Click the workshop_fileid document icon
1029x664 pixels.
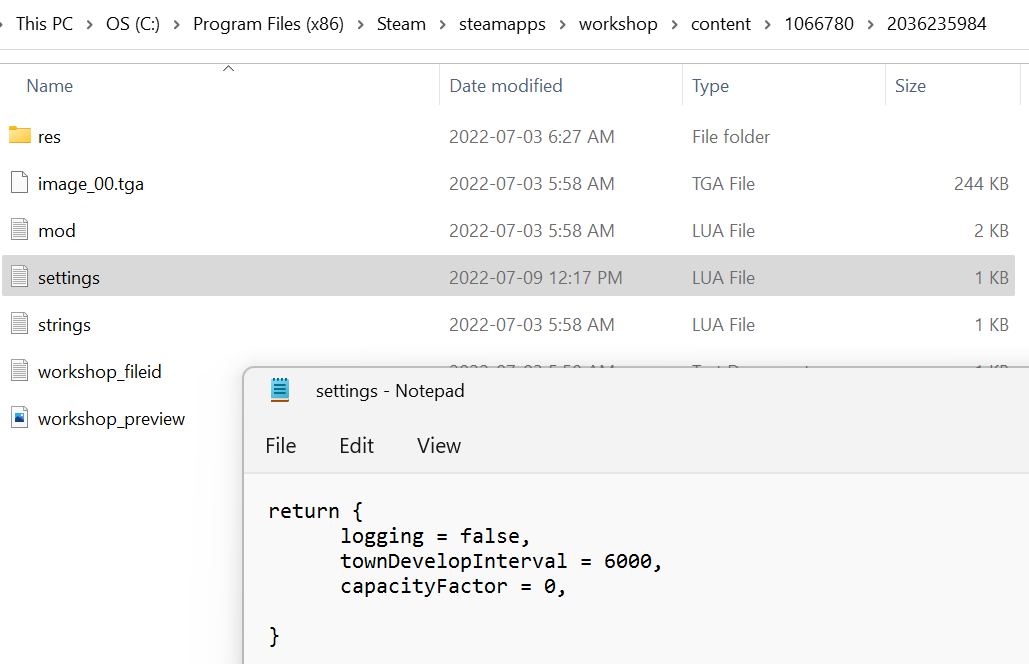pos(20,371)
